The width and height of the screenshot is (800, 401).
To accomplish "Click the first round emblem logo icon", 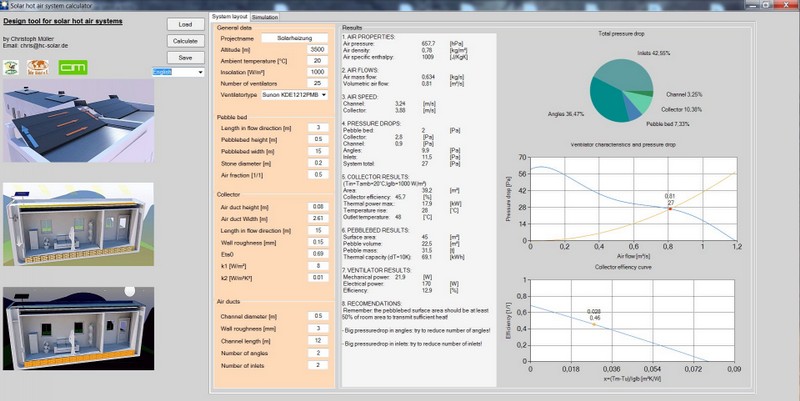I will (x=12, y=67).
